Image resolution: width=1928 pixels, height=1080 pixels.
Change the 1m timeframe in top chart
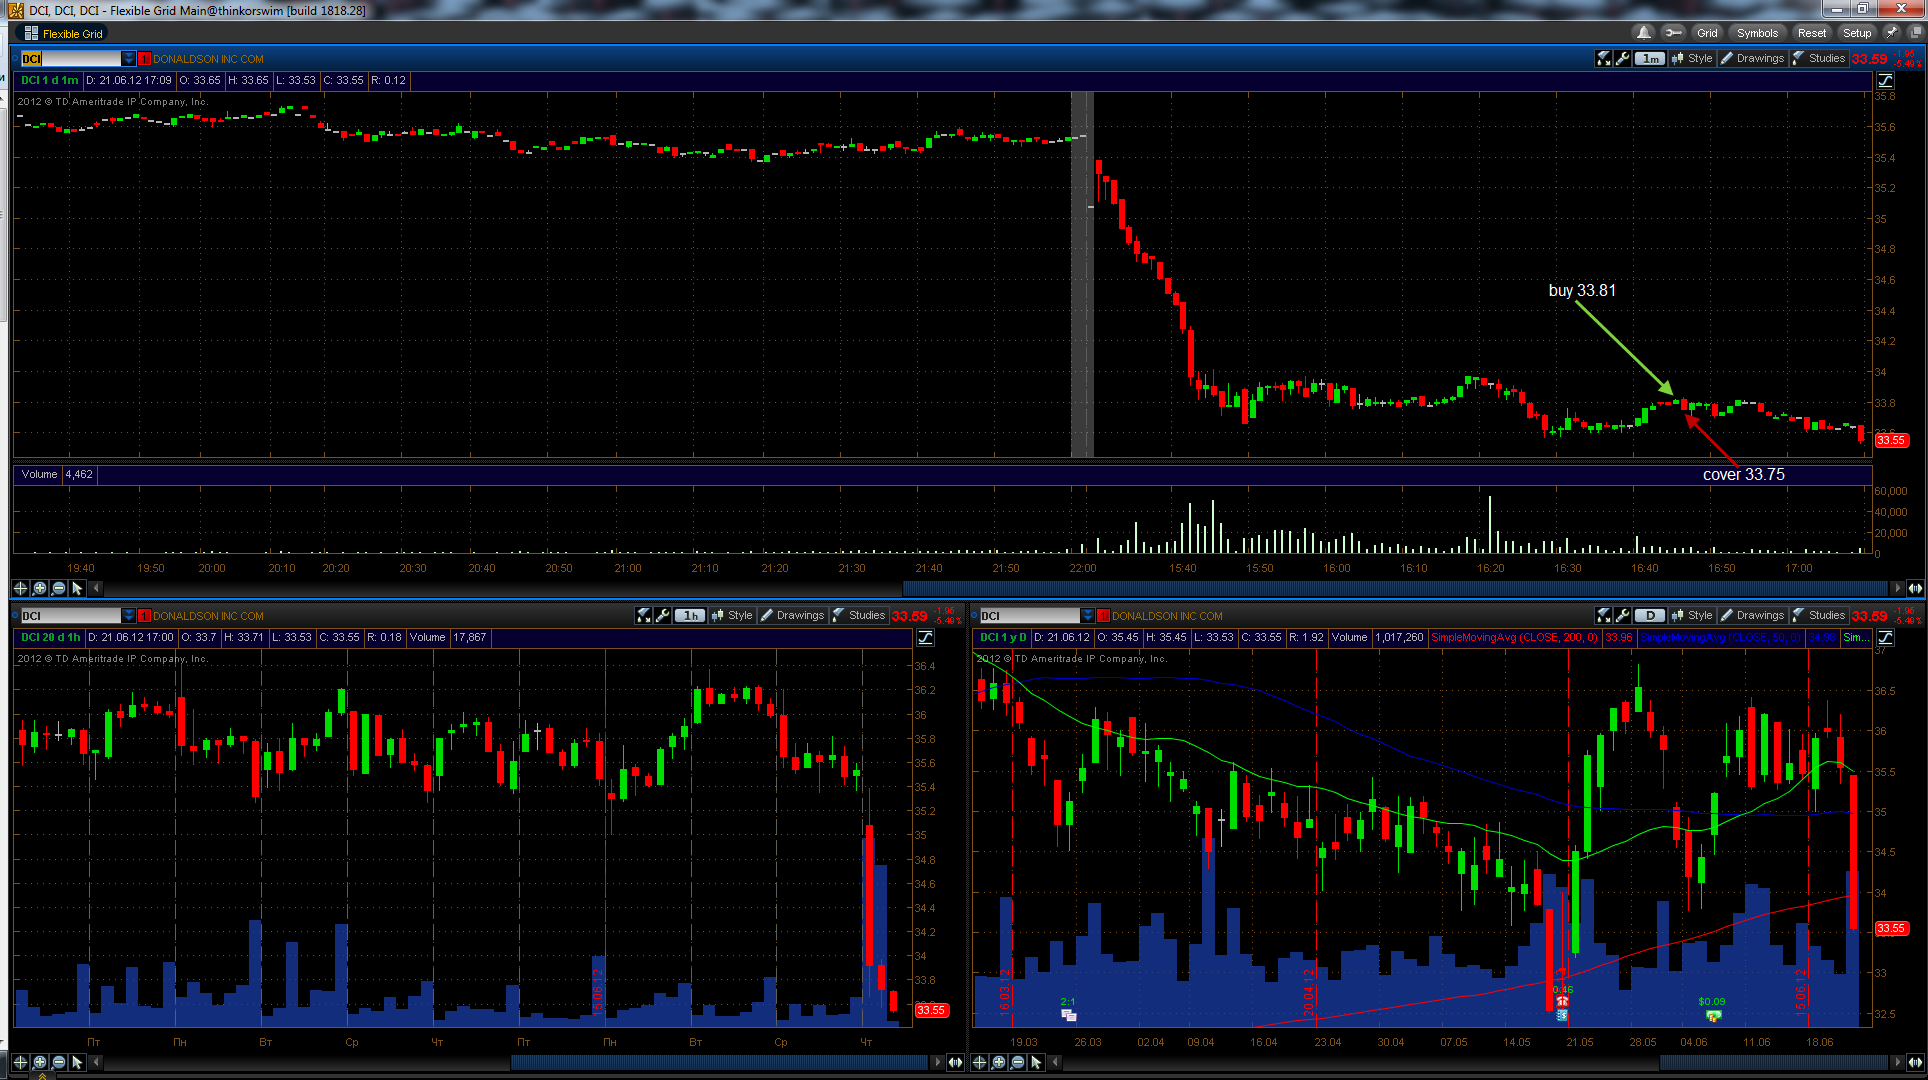1650,59
